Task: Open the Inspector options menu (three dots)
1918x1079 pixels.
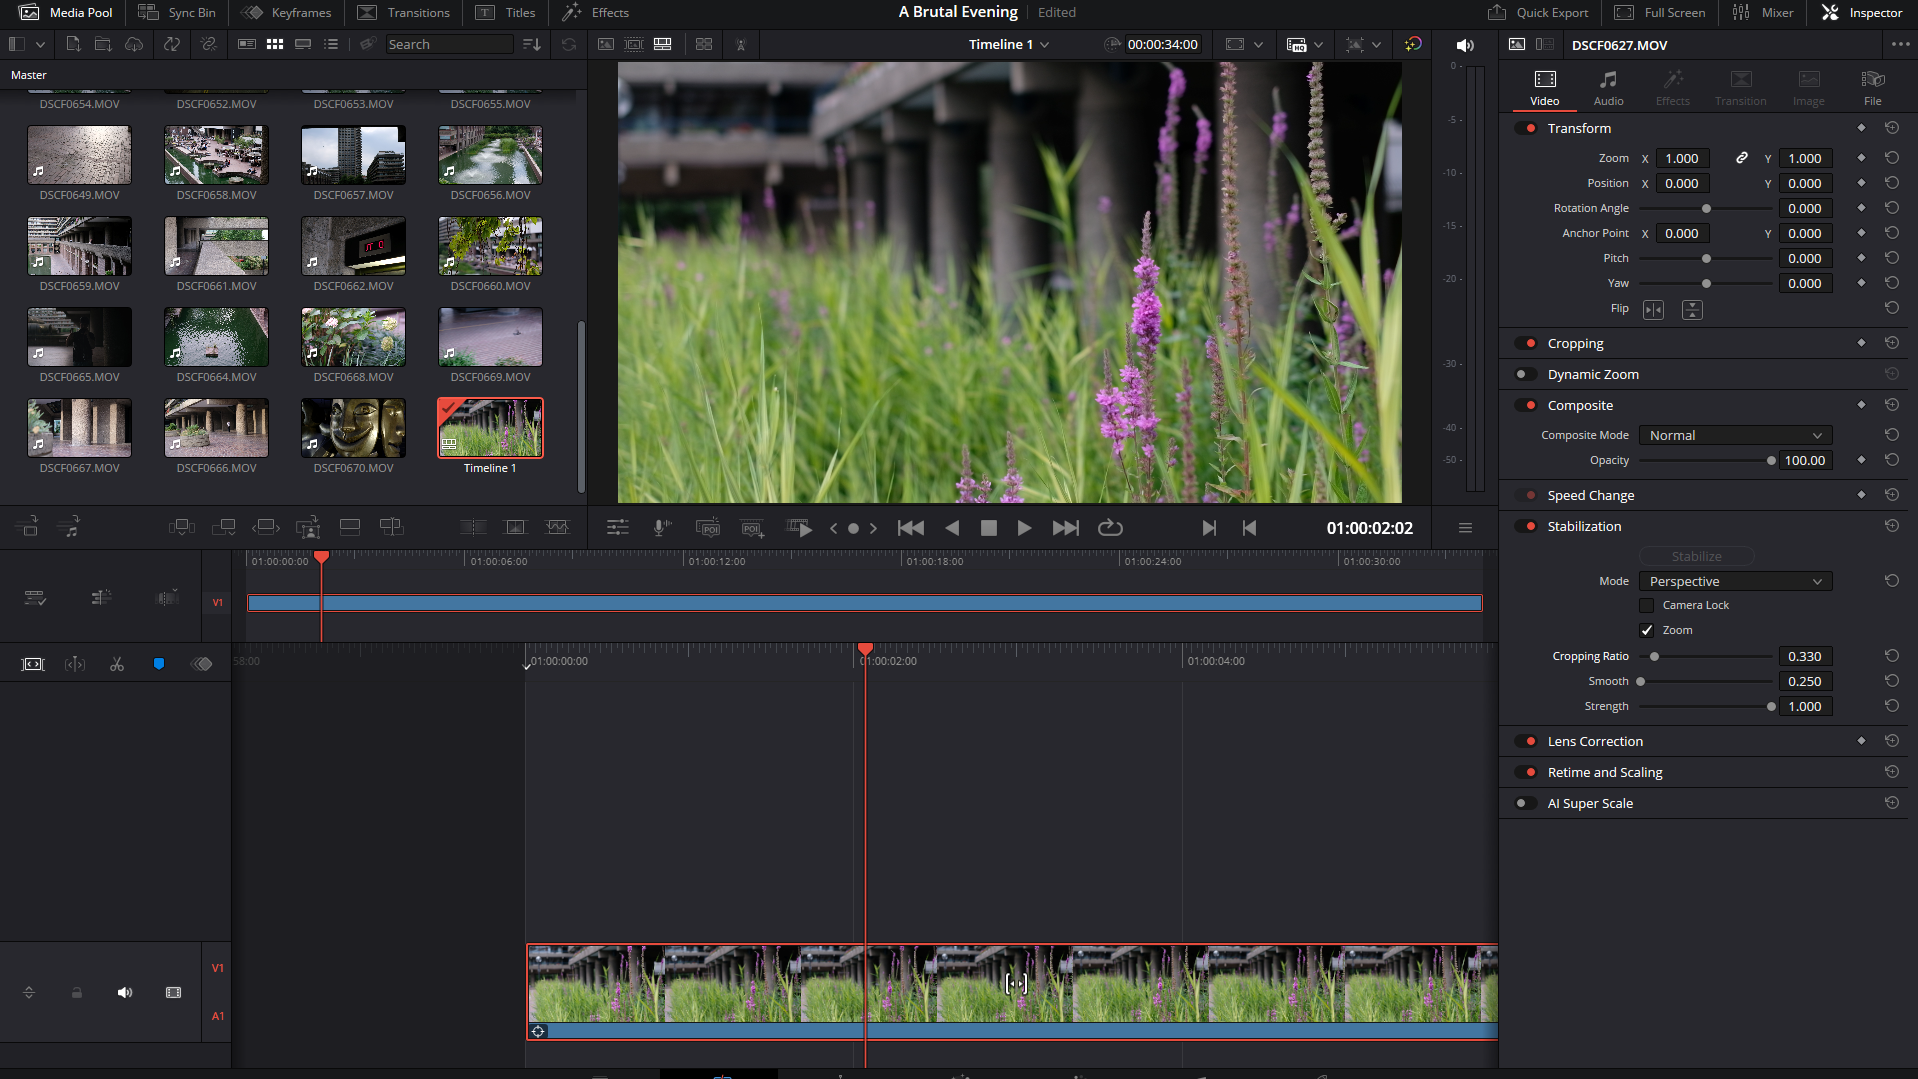Action: point(1900,45)
